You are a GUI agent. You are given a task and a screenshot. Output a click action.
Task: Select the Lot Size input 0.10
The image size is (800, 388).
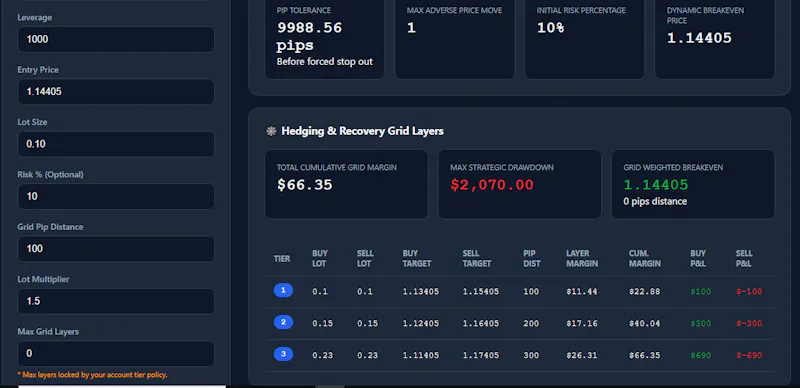[x=116, y=144]
